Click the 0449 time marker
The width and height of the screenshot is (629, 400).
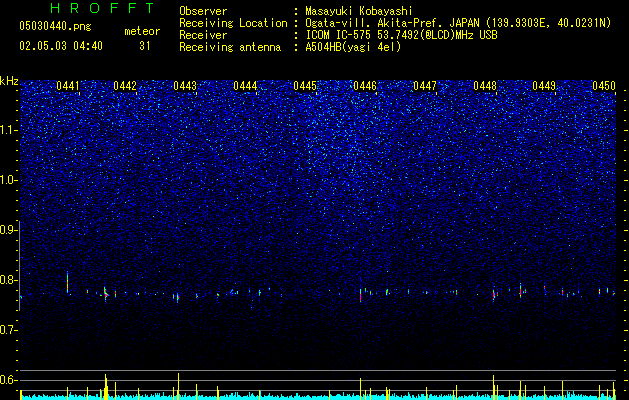[x=544, y=86]
